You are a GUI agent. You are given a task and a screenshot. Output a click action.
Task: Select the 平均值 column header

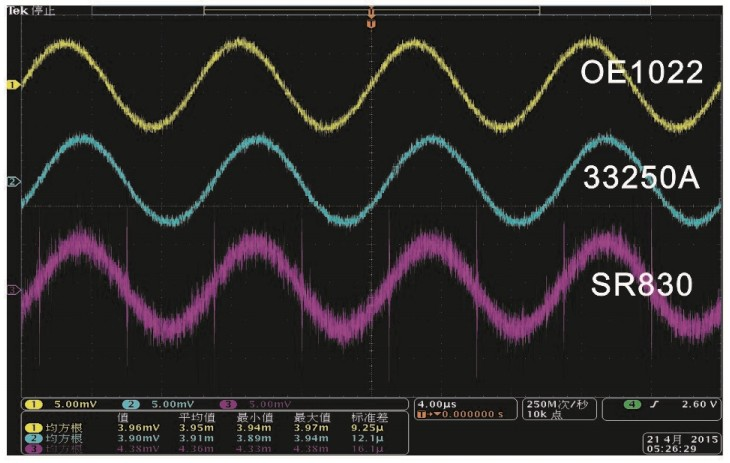[194, 416]
